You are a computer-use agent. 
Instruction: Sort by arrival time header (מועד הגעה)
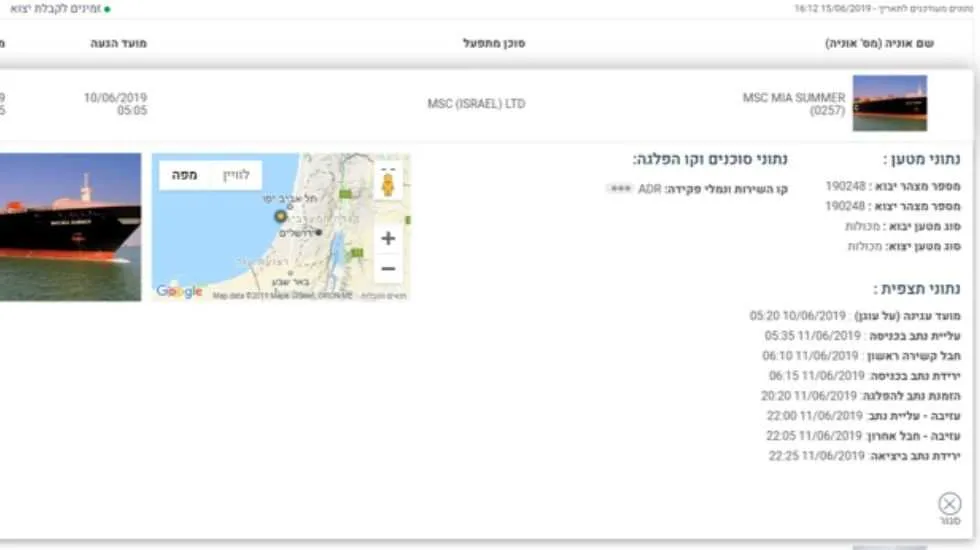coord(118,43)
